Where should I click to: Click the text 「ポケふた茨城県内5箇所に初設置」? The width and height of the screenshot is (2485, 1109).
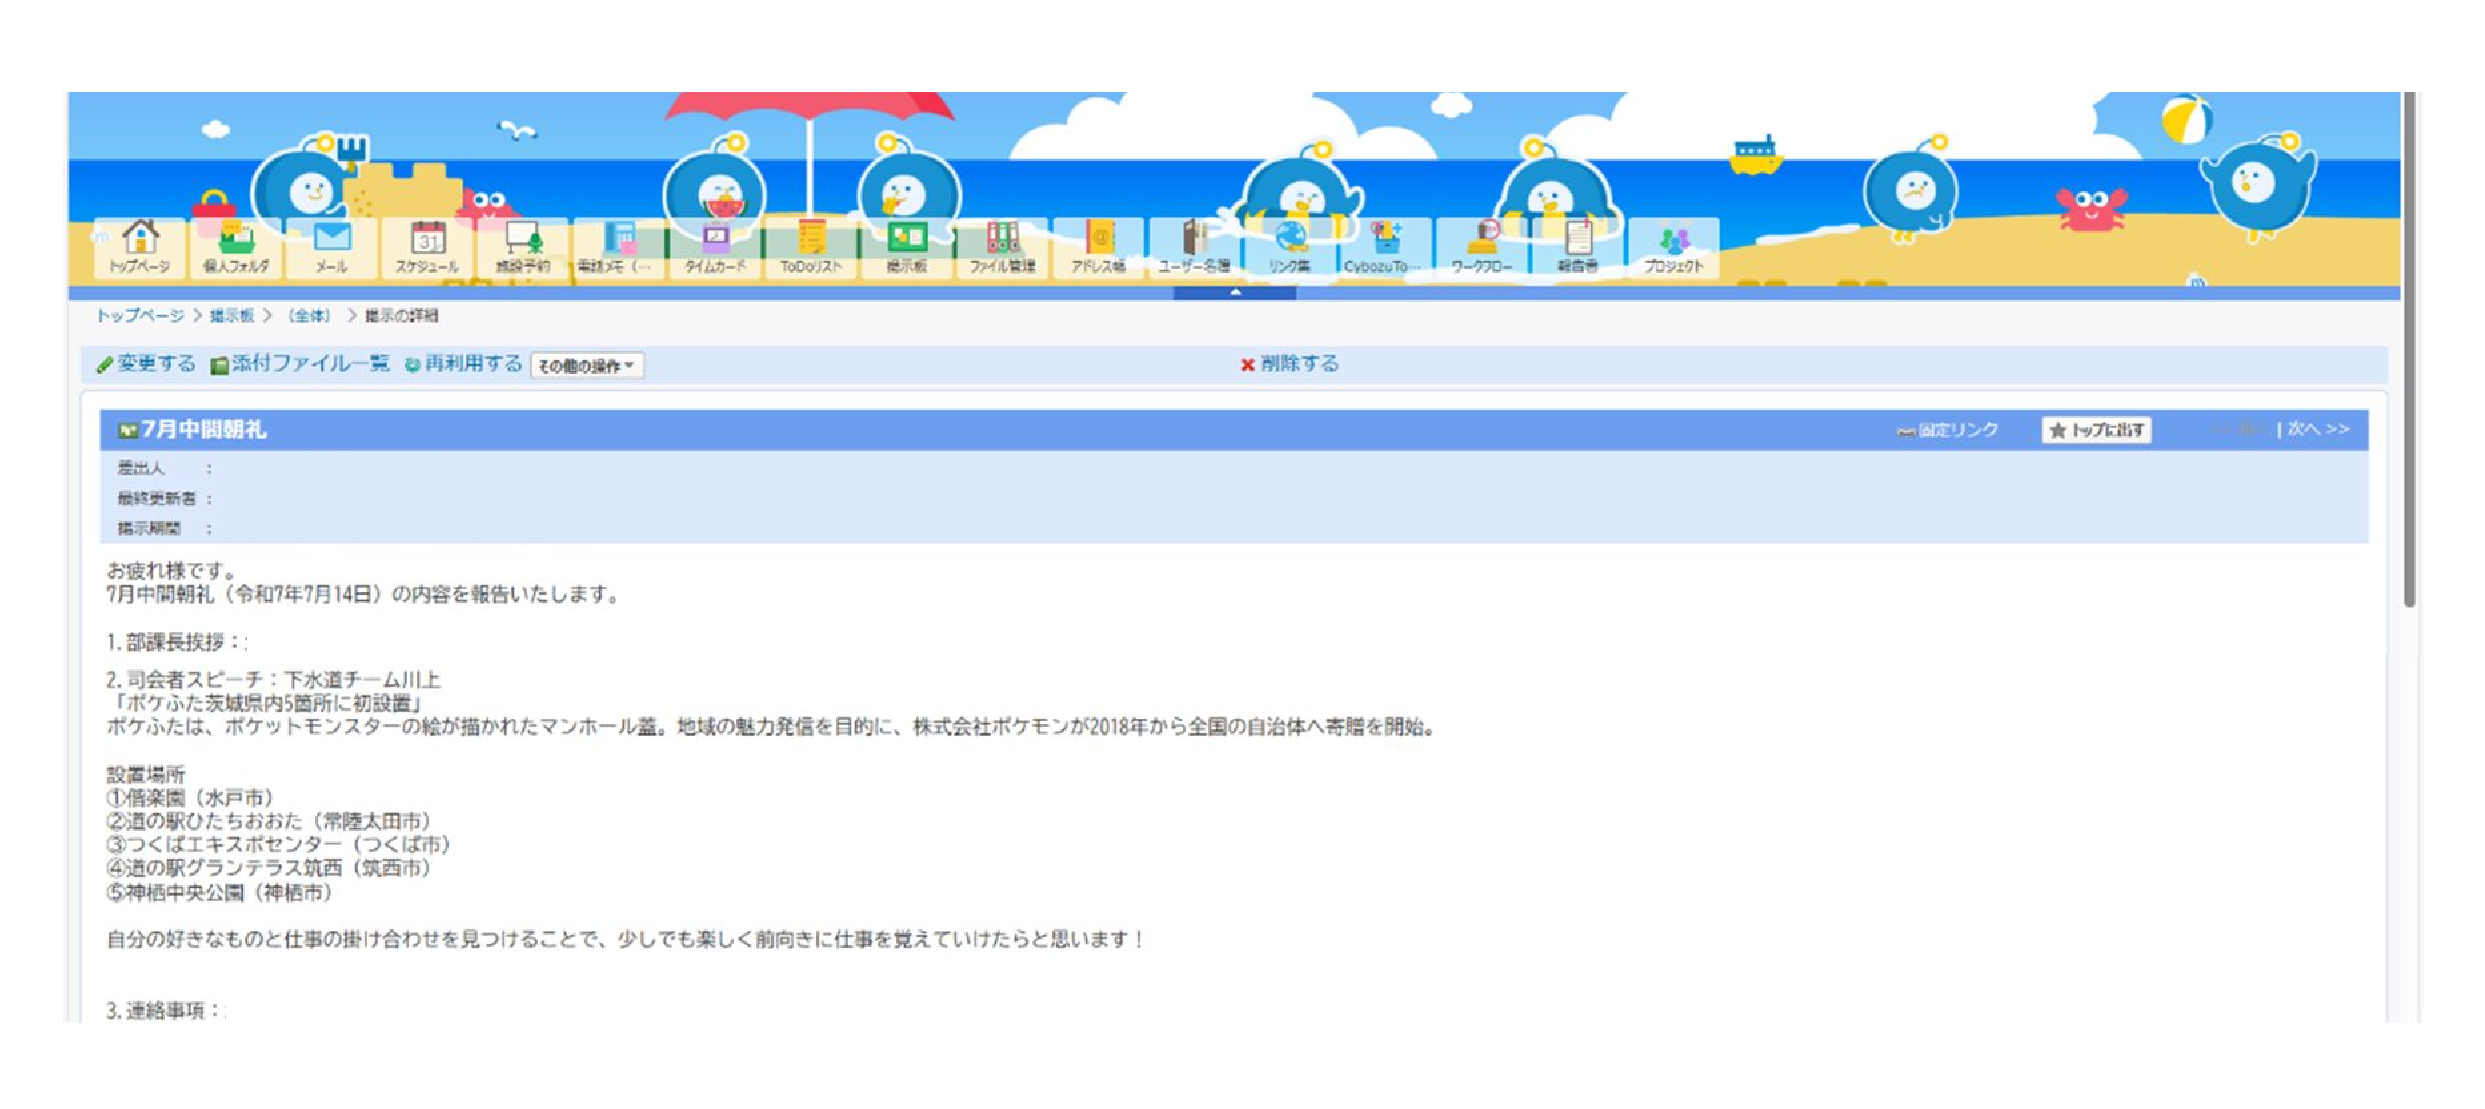(x=264, y=703)
